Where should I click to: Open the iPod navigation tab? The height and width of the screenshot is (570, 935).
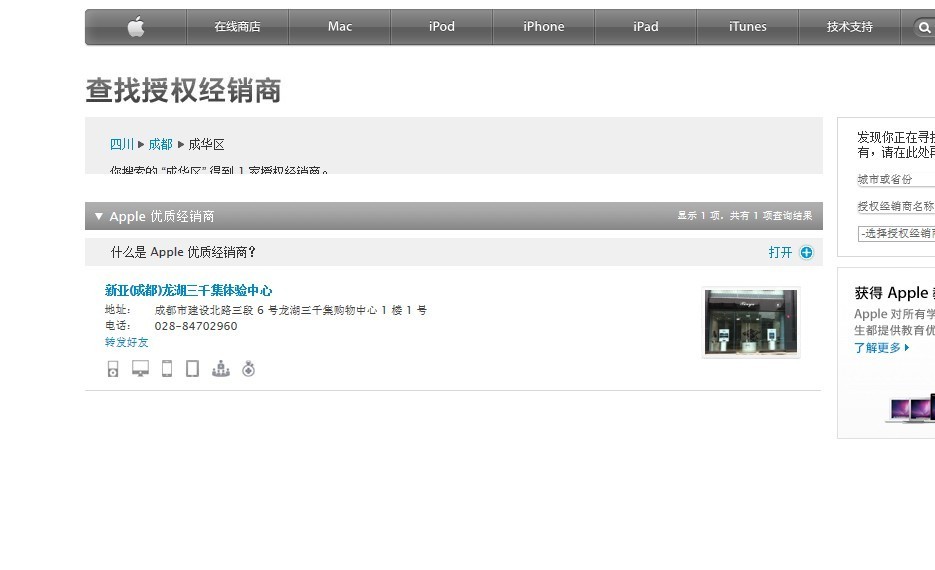point(441,27)
